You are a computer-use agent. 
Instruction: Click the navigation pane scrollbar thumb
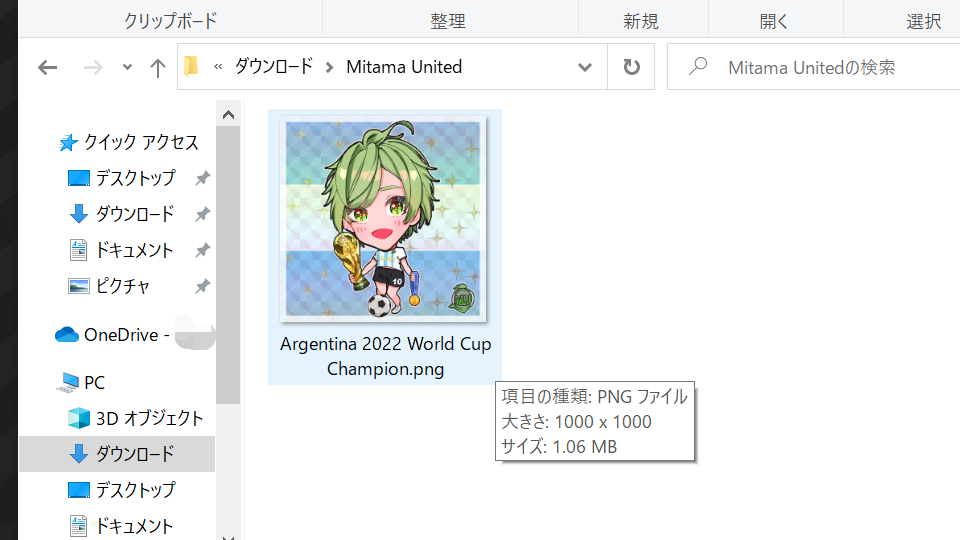228,264
